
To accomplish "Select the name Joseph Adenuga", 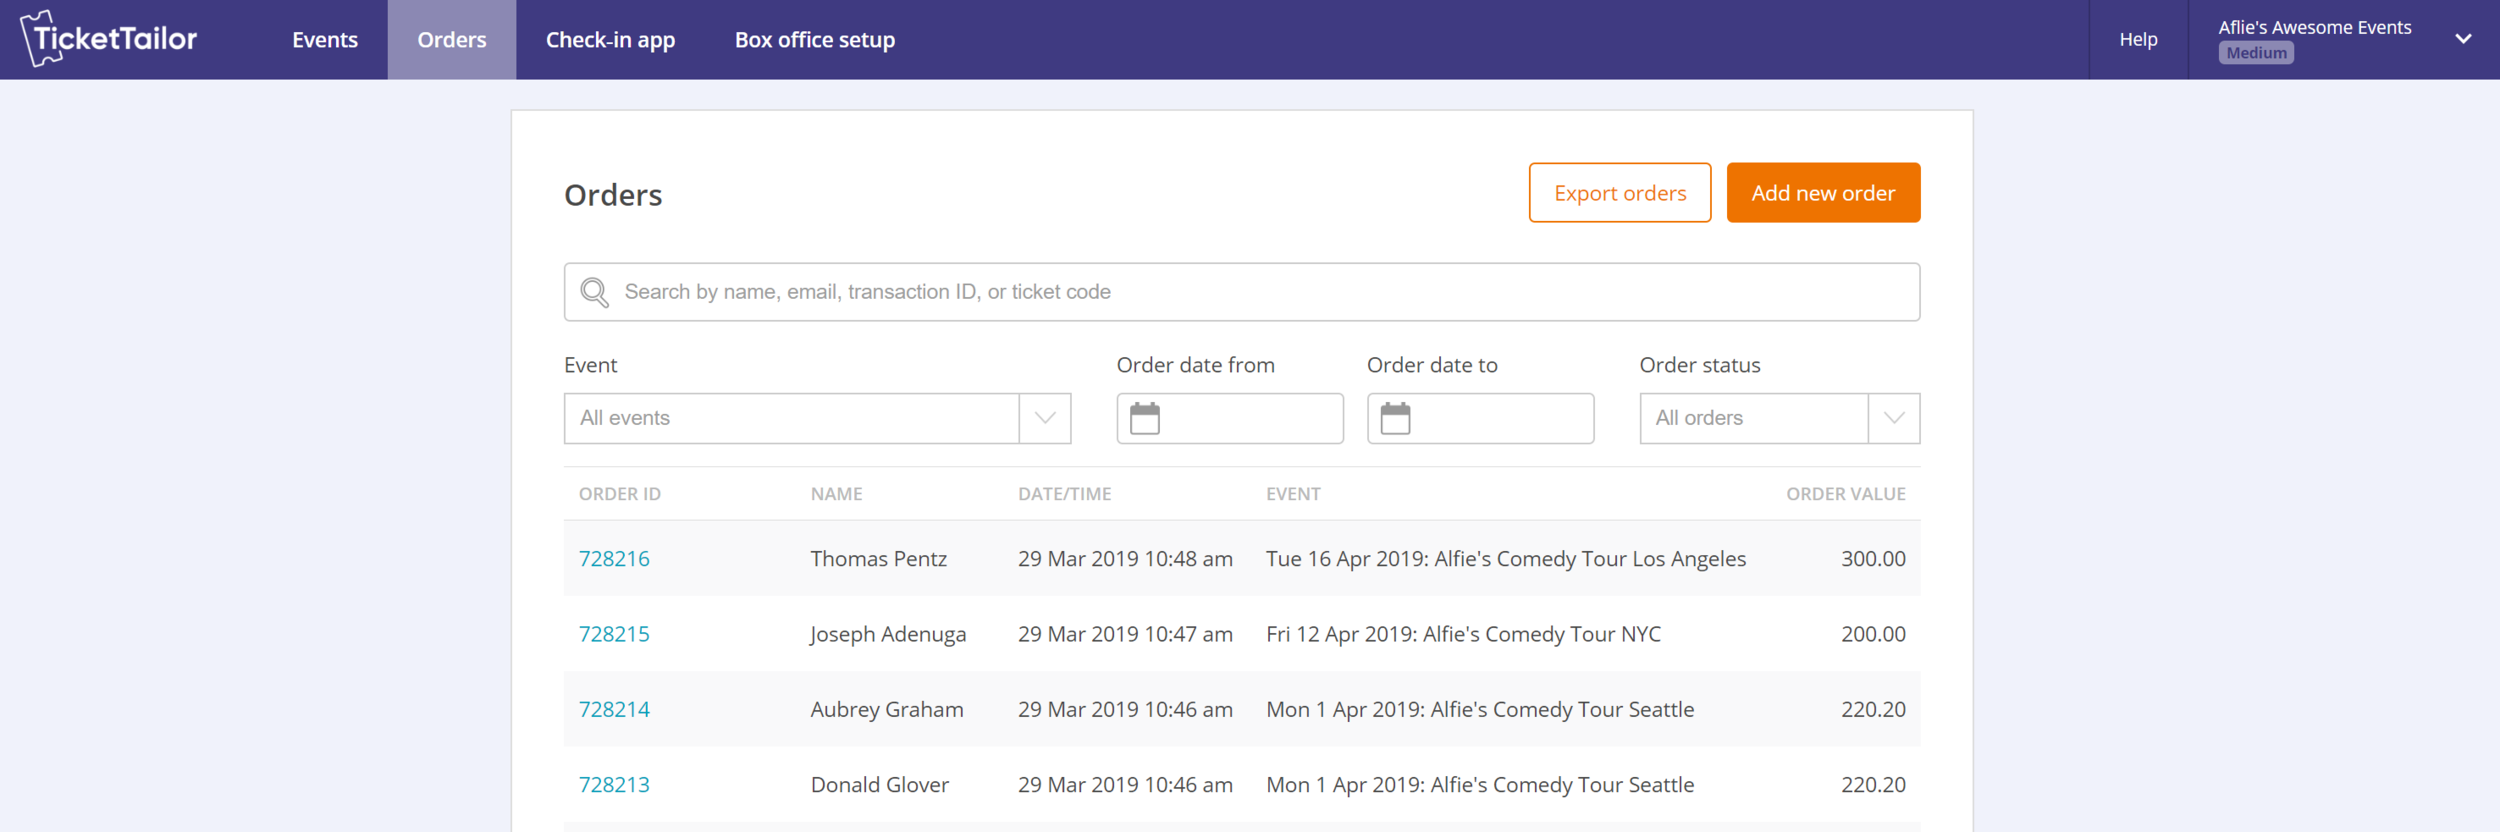I will click(x=888, y=634).
